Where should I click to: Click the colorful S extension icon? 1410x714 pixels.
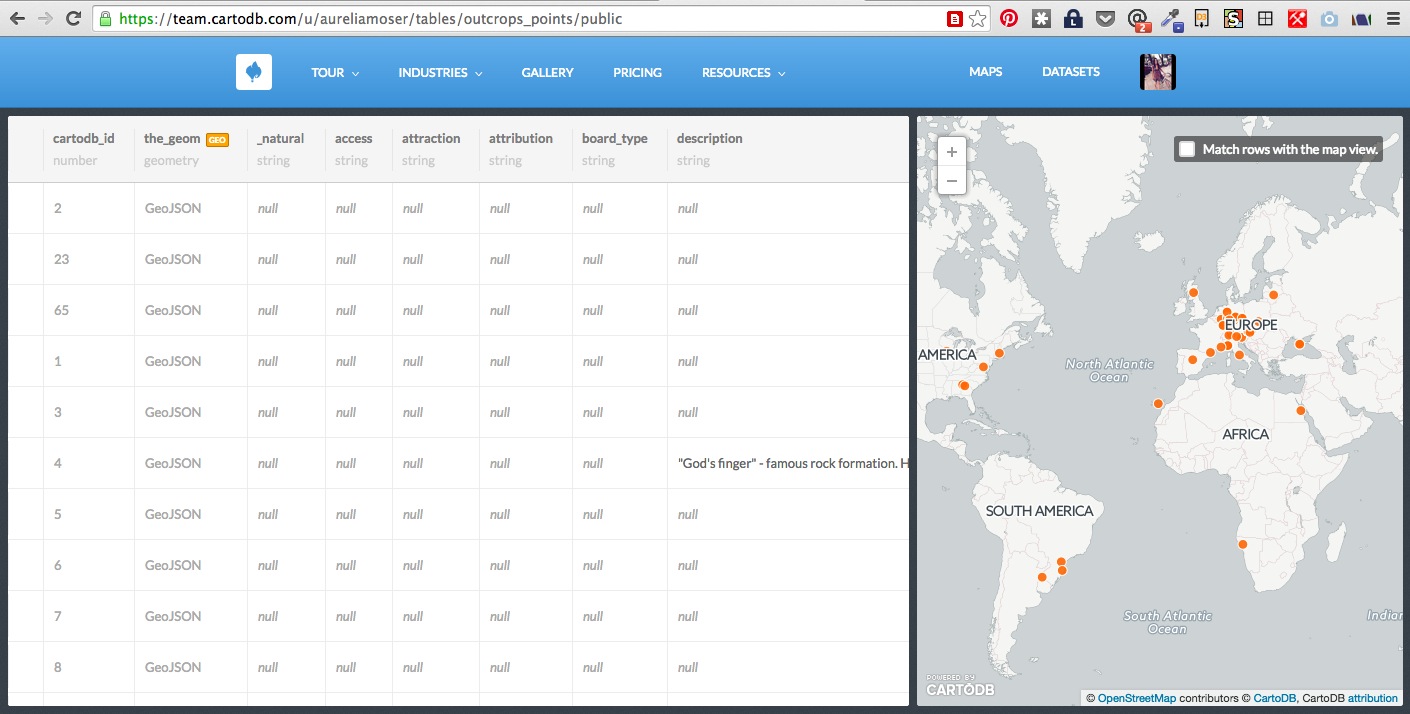point(1233,18)
